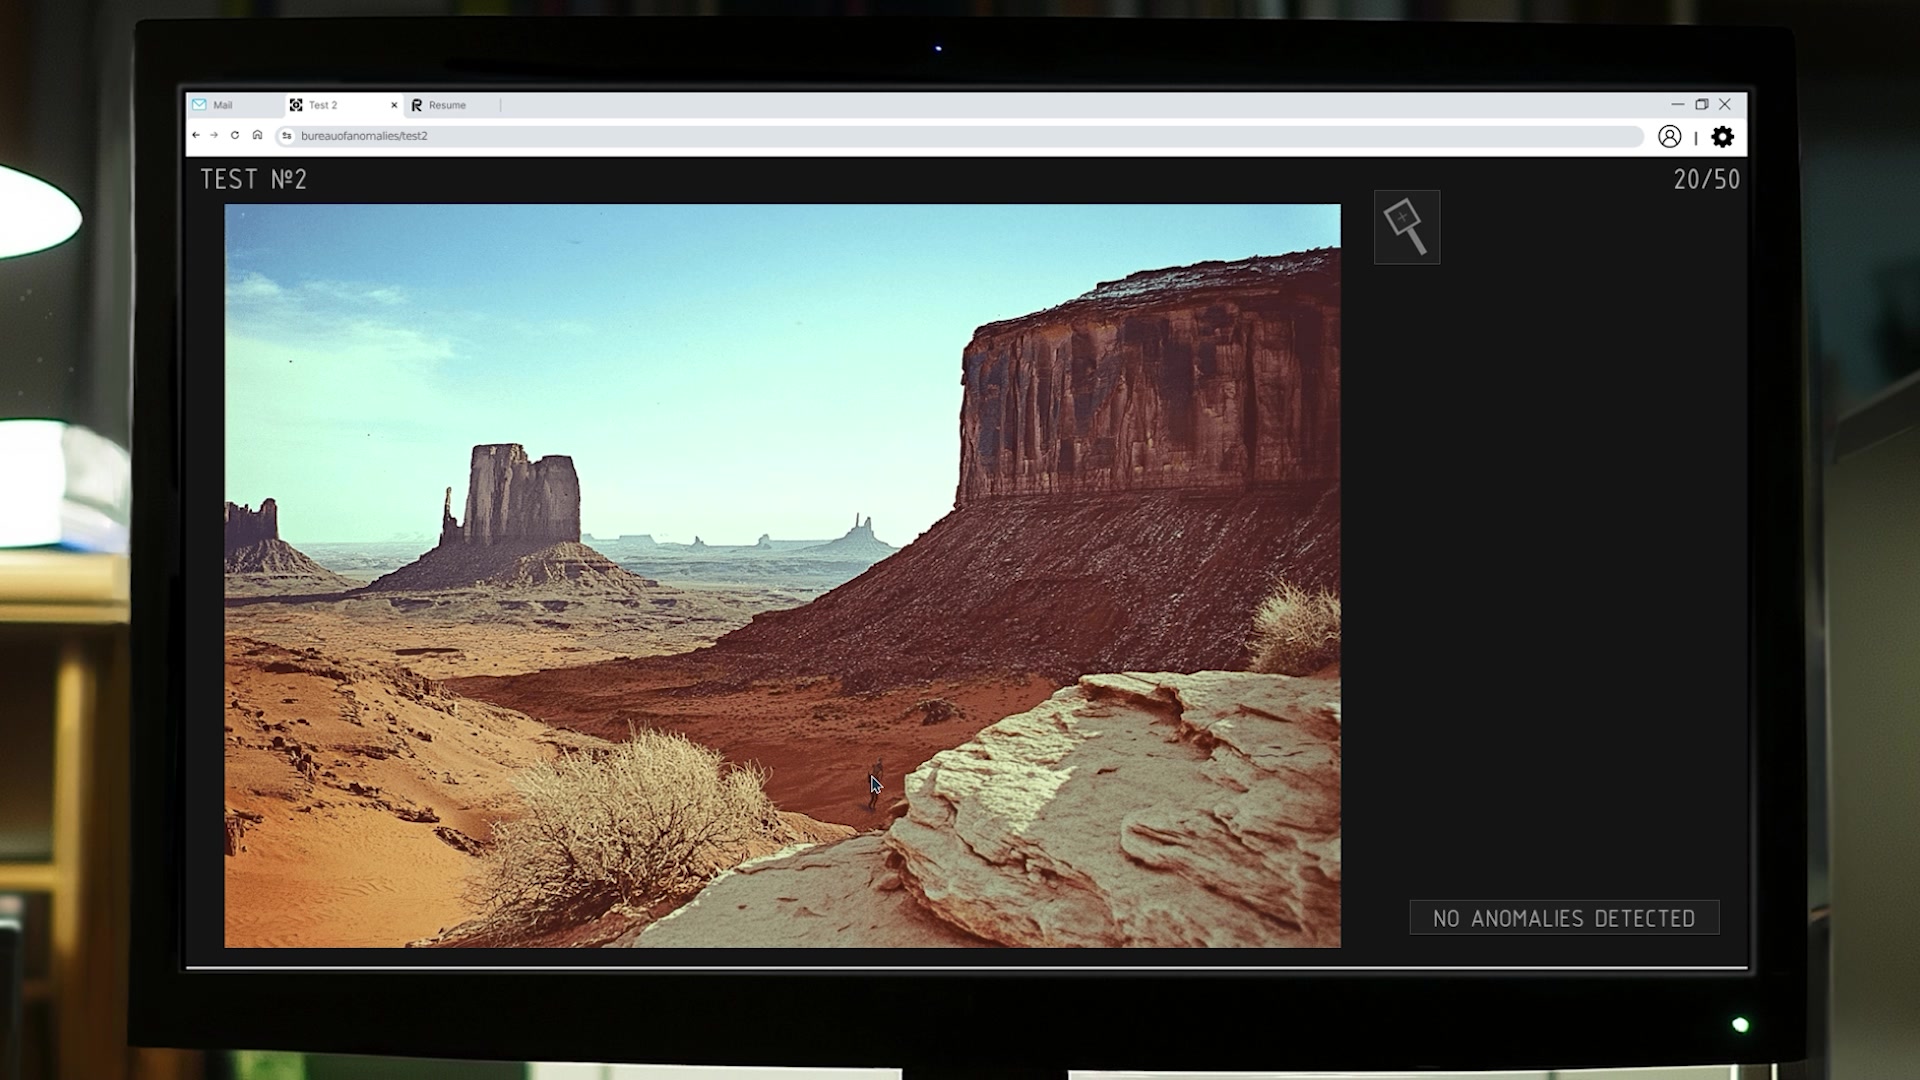Click the address bar showing bureauofanomalies/test2

960,136
